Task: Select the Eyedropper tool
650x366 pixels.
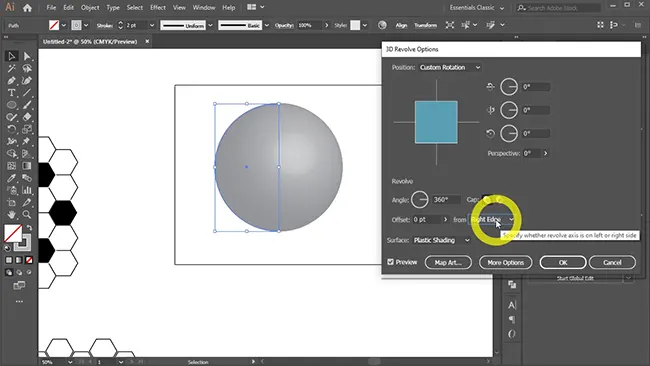Action: 12,178
